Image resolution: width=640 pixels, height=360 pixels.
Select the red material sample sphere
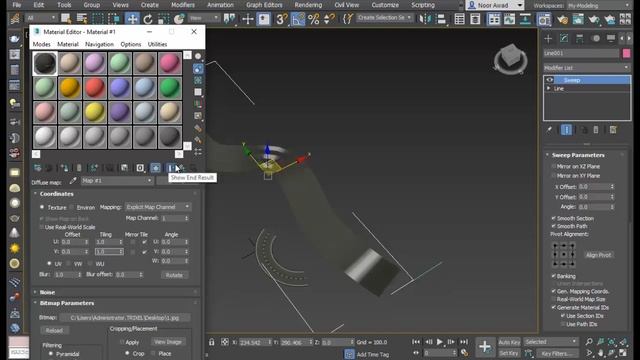click(95, 88)
